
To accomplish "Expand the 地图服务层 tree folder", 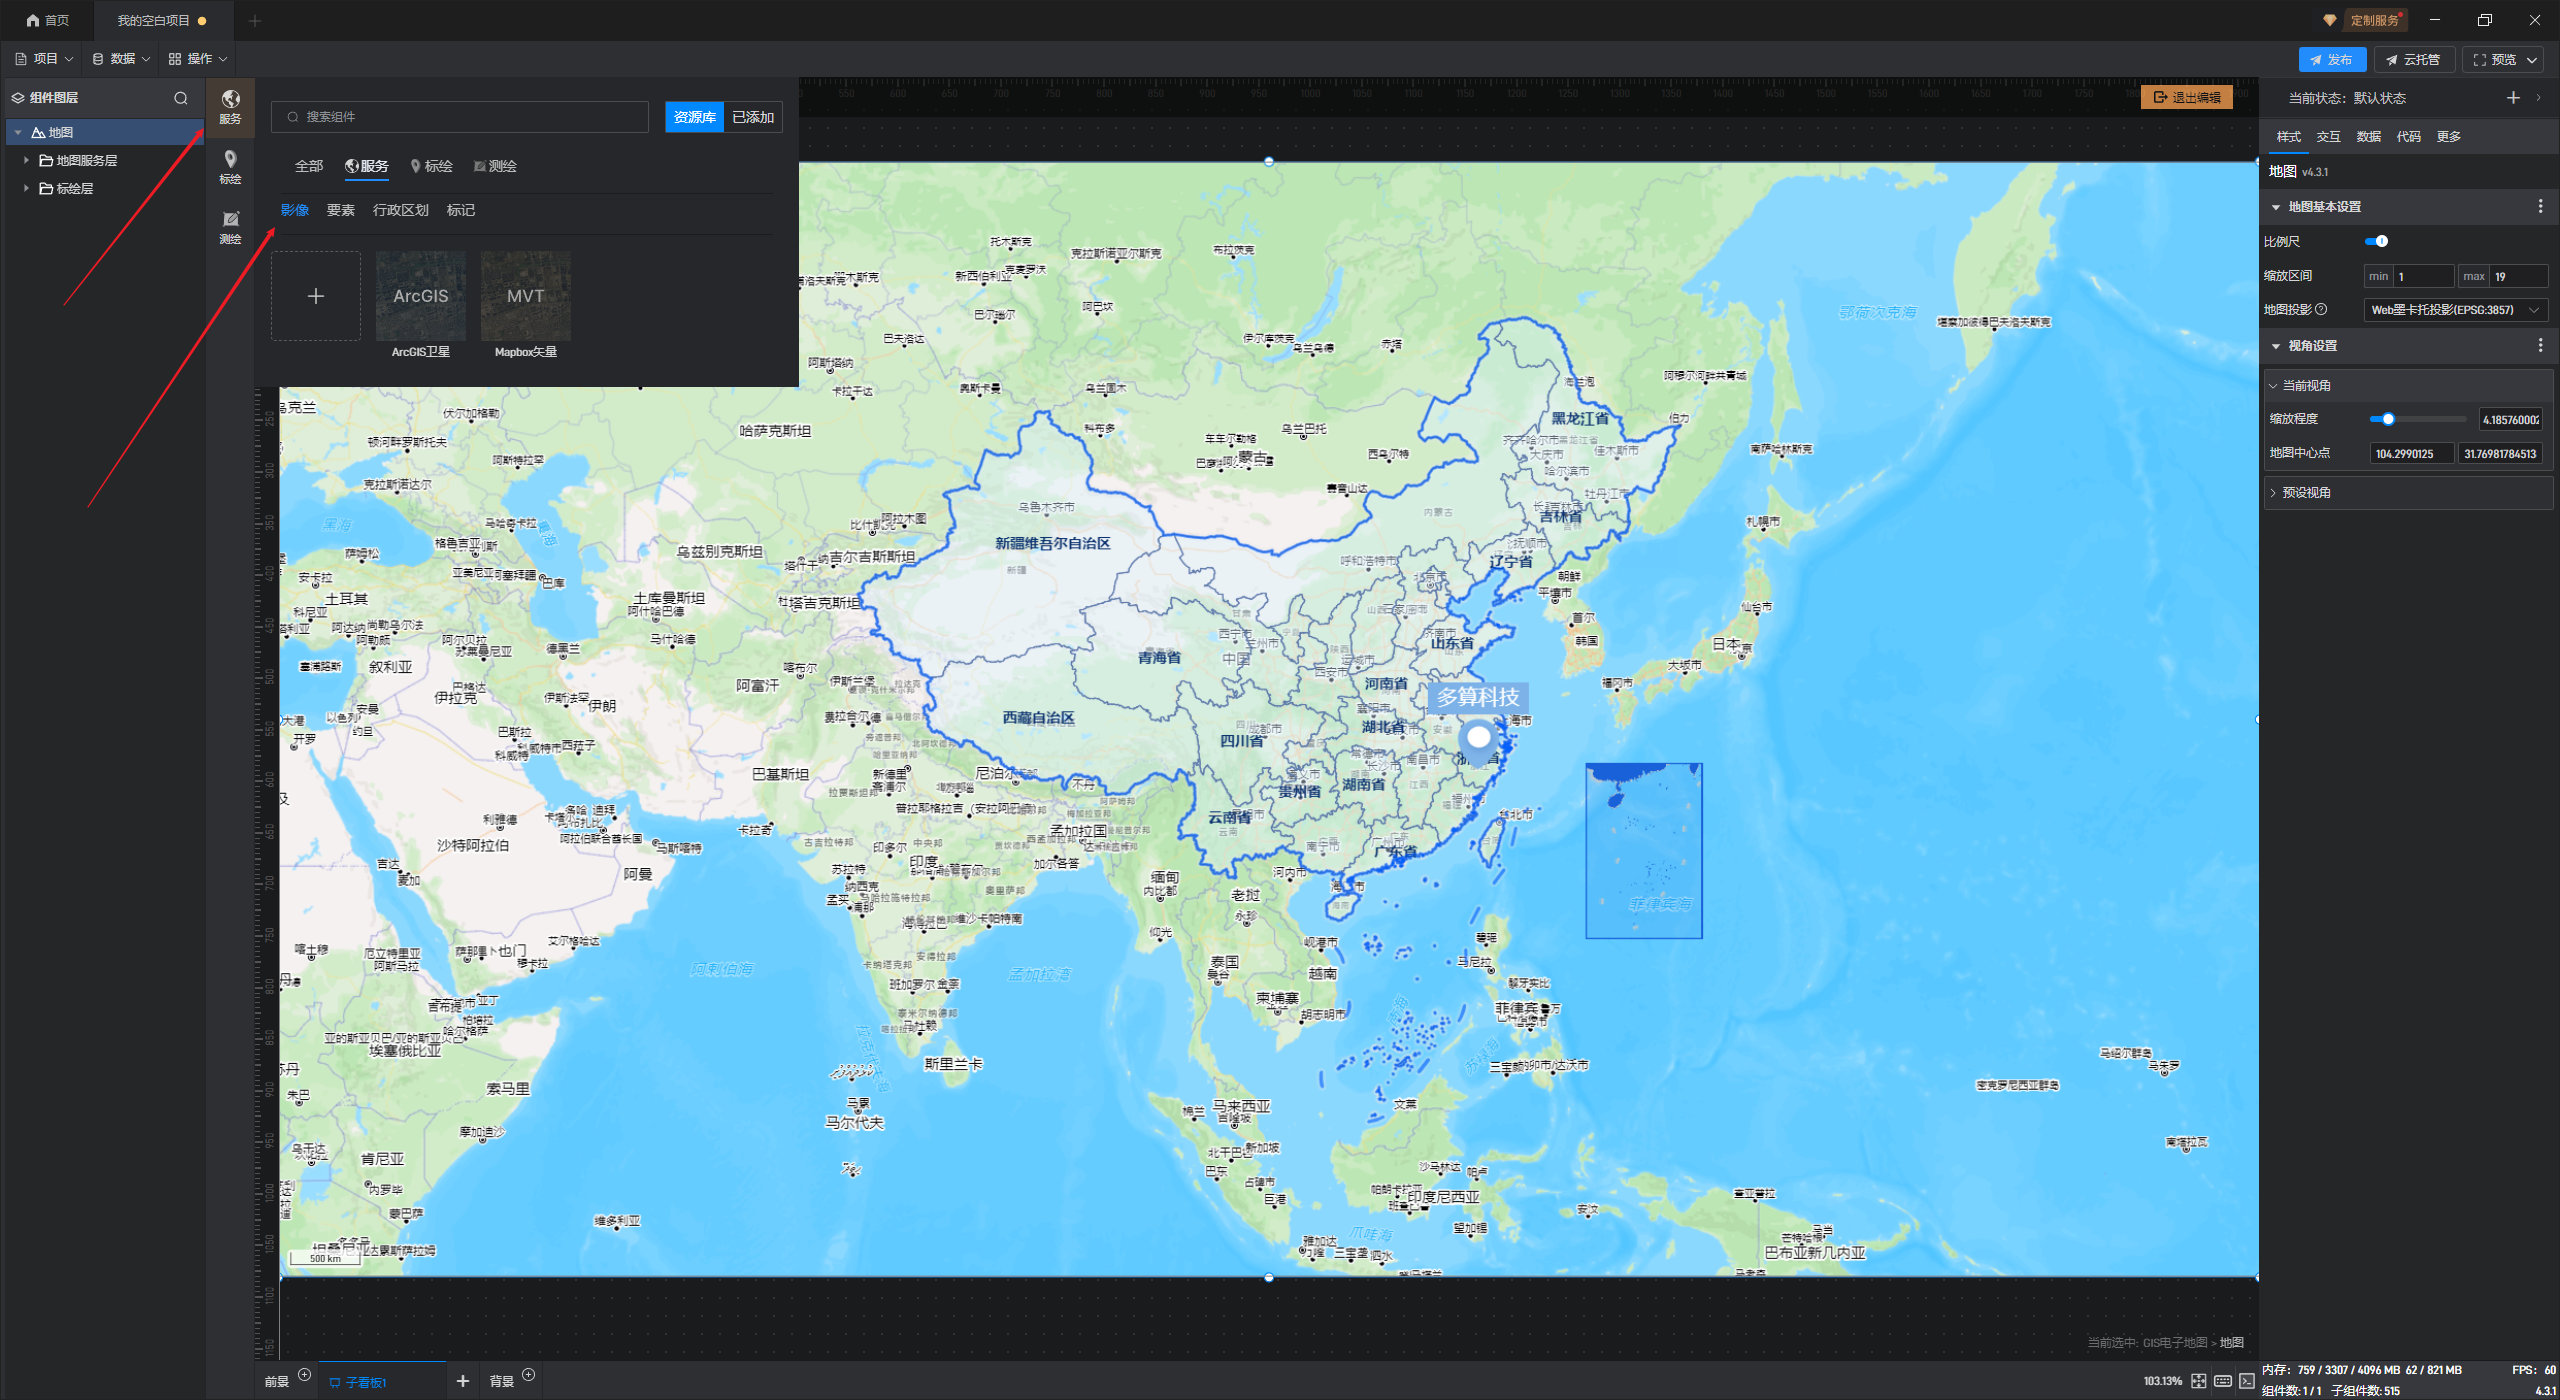I will (26, 160).
